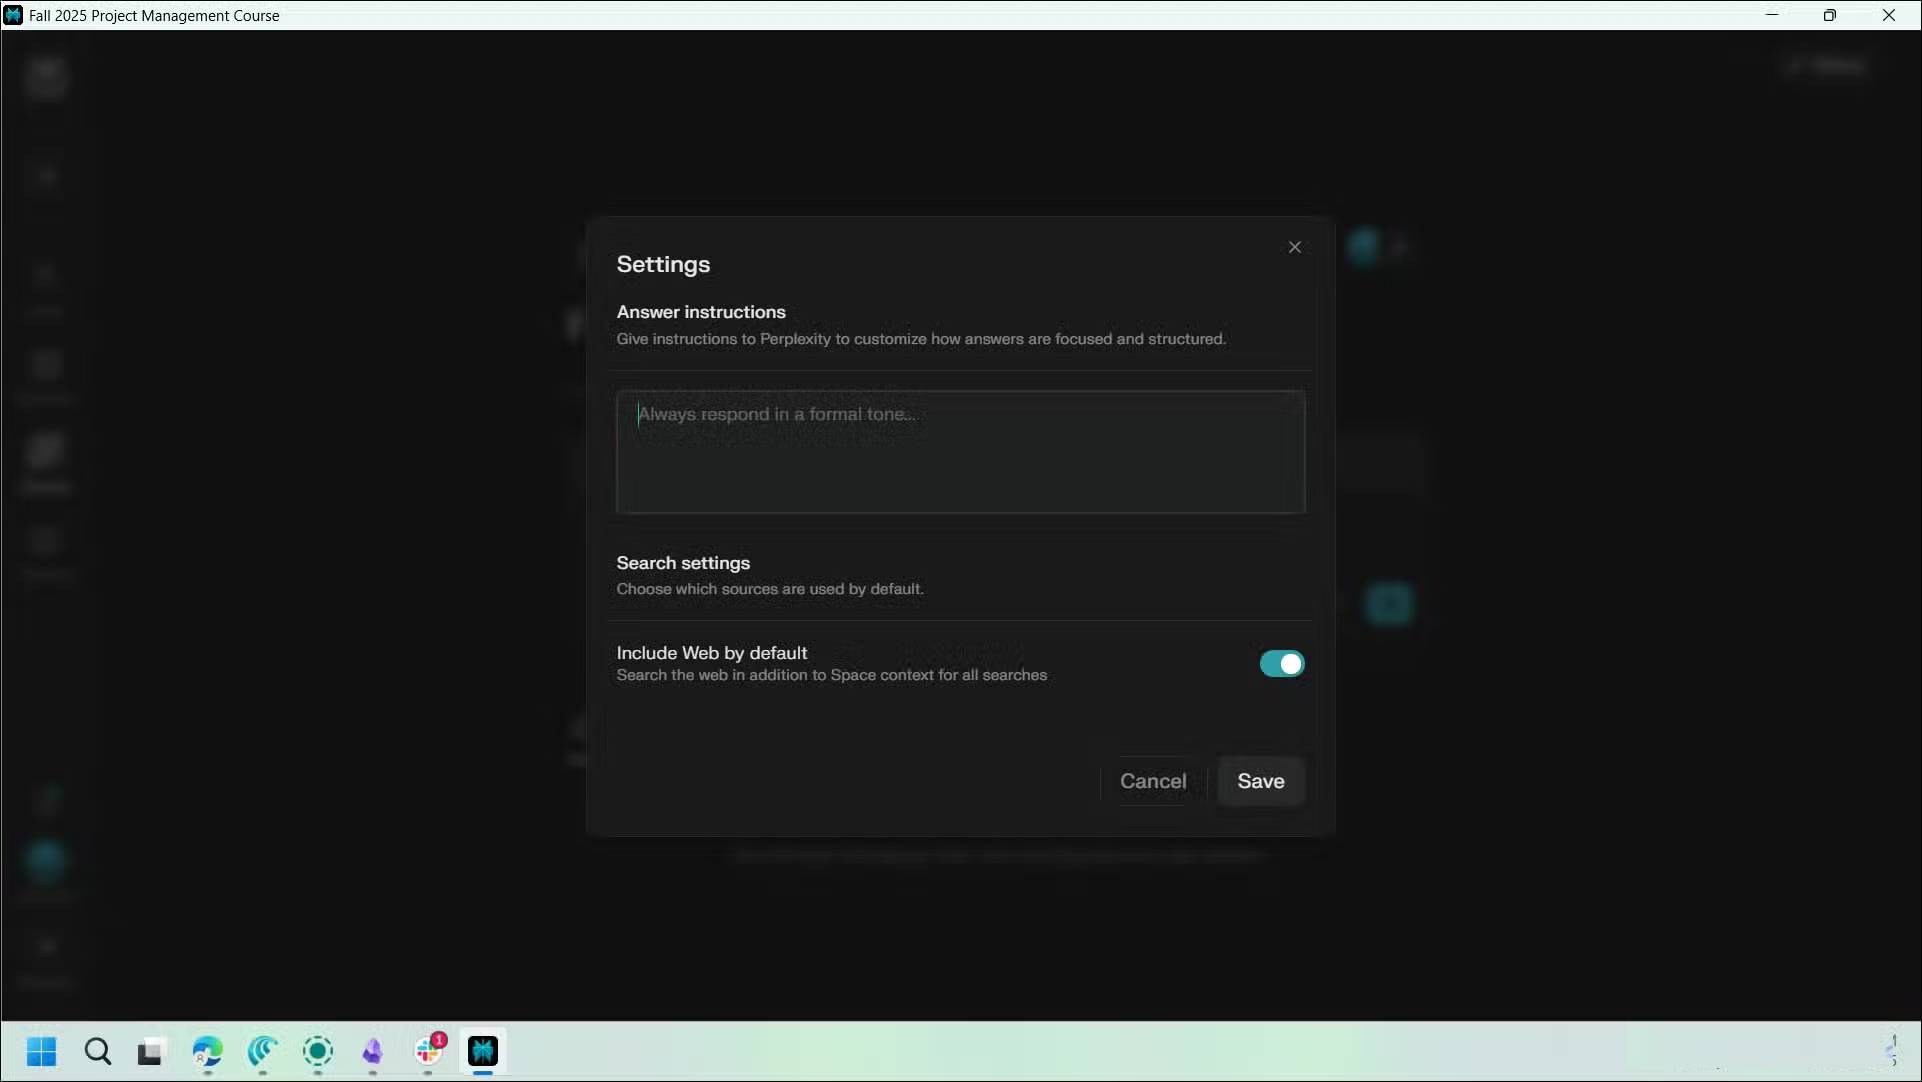Close the Settings dialog with X
This screenshot has width=1922, height=1082.
coord(1294,247)
